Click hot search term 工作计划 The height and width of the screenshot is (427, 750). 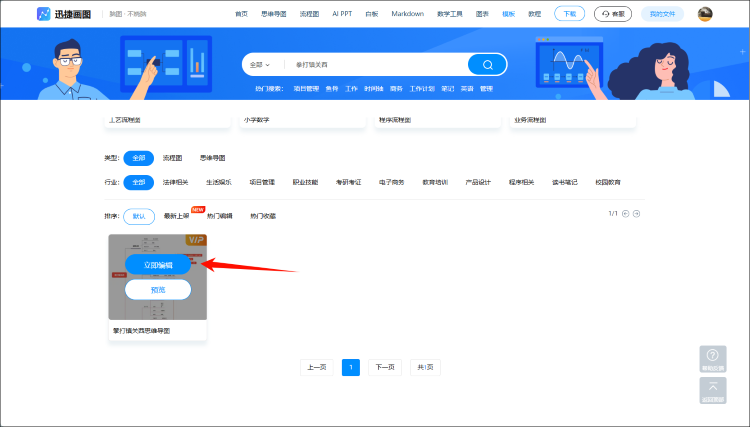coord(422,89)
